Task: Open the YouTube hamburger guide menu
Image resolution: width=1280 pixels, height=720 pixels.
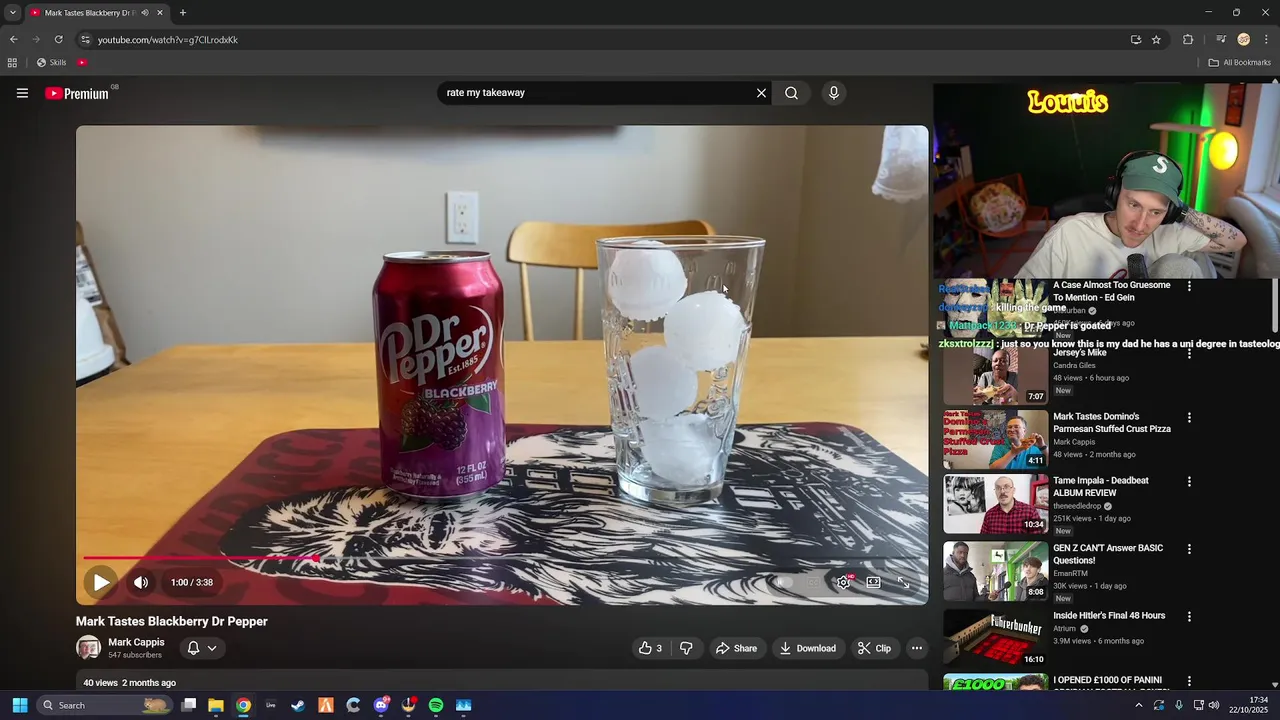Action: click(x=22, y=93)
